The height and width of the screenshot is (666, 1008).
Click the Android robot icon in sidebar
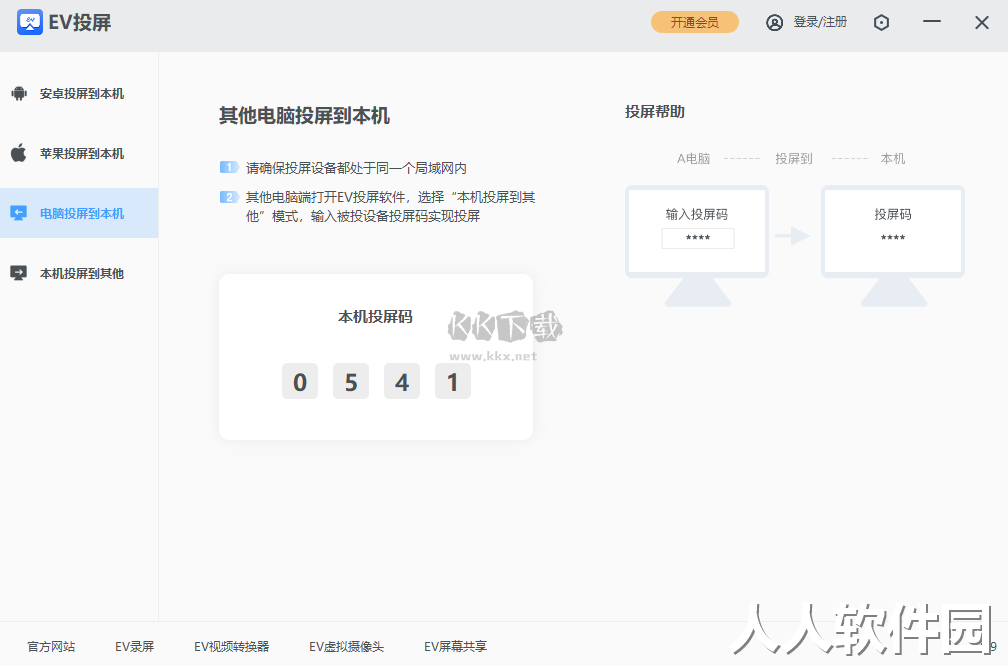pyautogui.click(x=19, y=94)
